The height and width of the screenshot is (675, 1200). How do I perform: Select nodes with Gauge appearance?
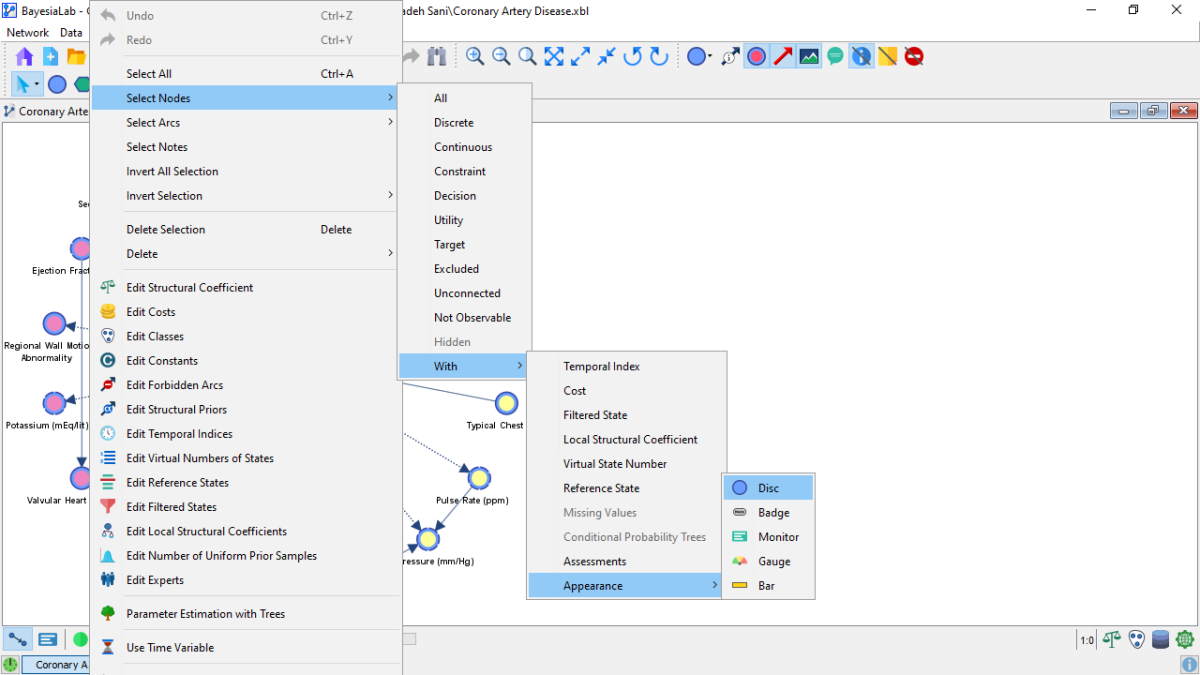coord(769,562)
